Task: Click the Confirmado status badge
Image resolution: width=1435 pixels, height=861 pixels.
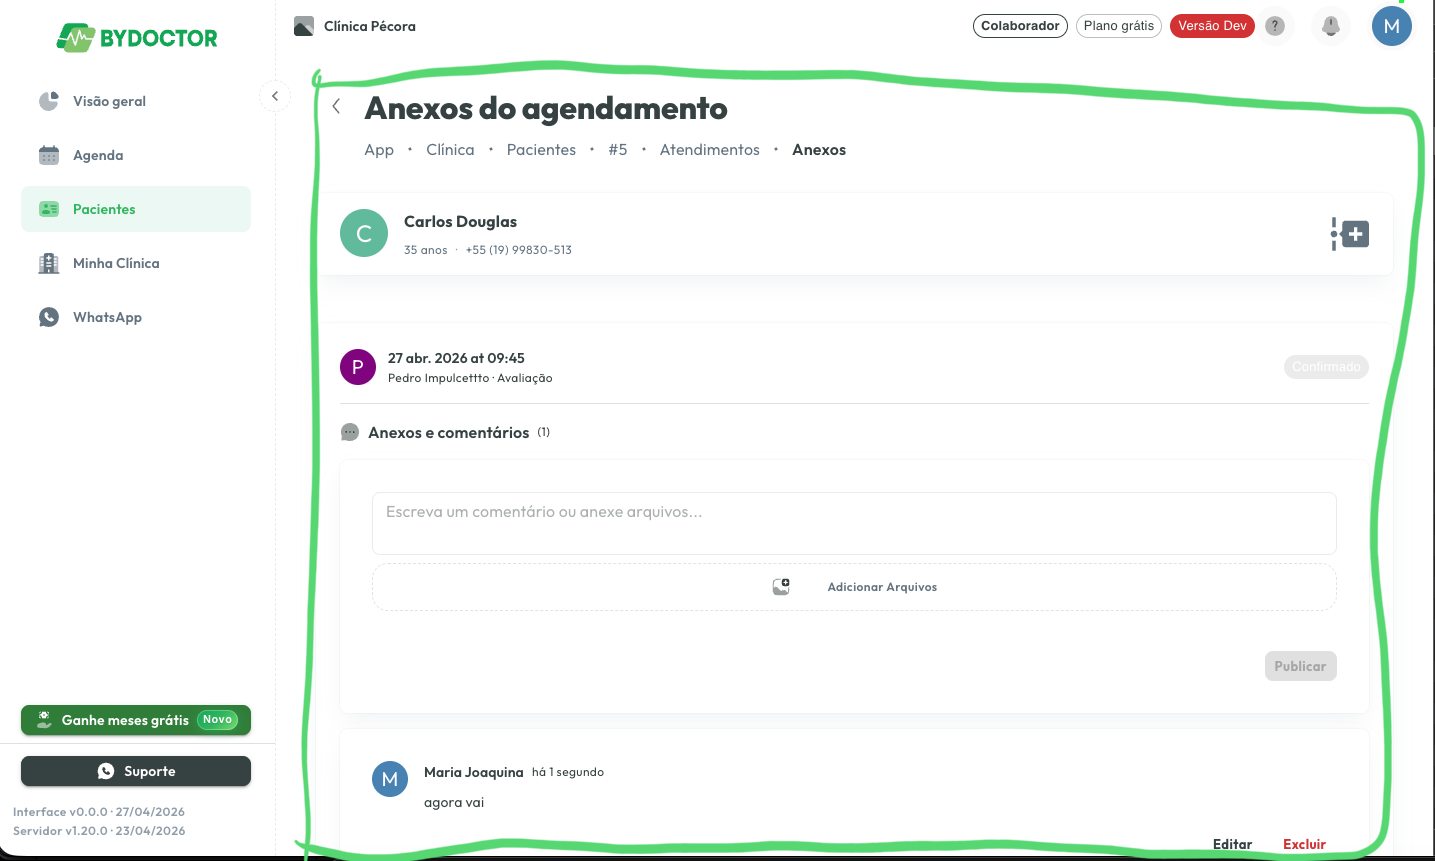Action: [x=1326, y=367]
